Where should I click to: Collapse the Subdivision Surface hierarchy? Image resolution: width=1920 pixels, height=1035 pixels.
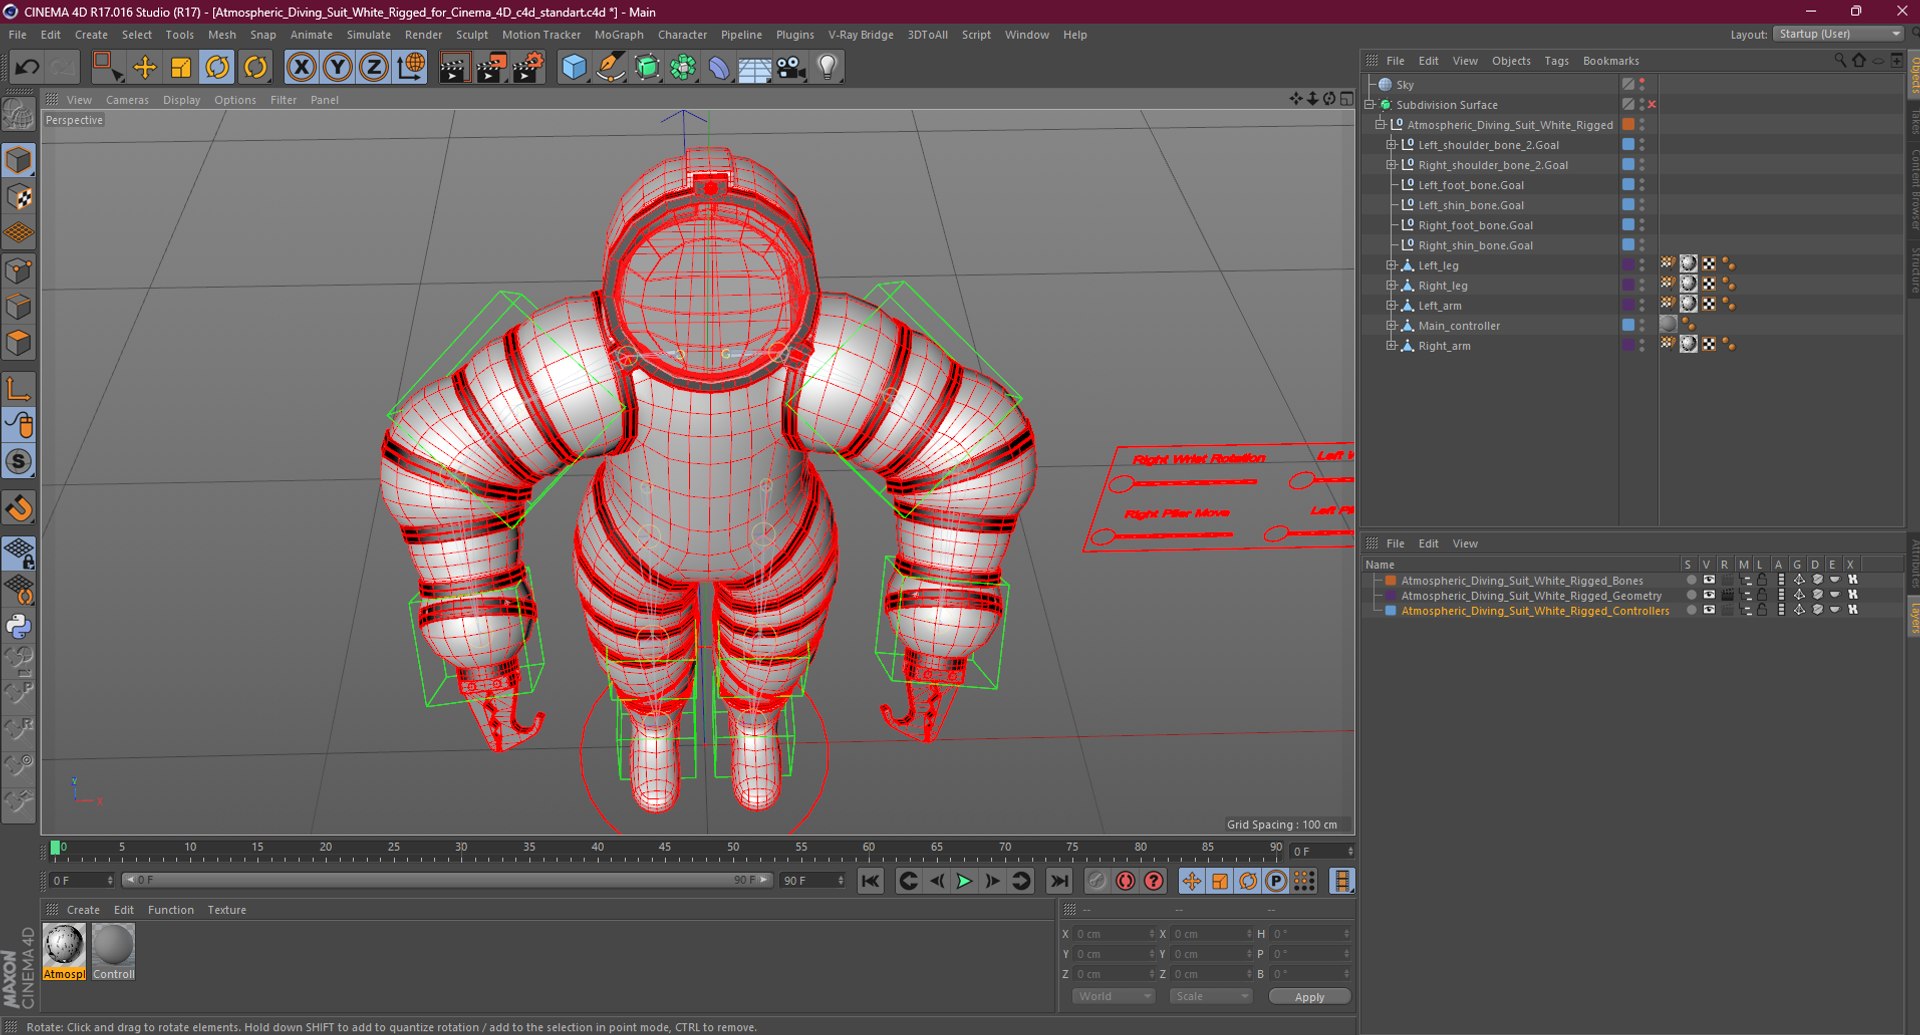[x=1370, y=104]
